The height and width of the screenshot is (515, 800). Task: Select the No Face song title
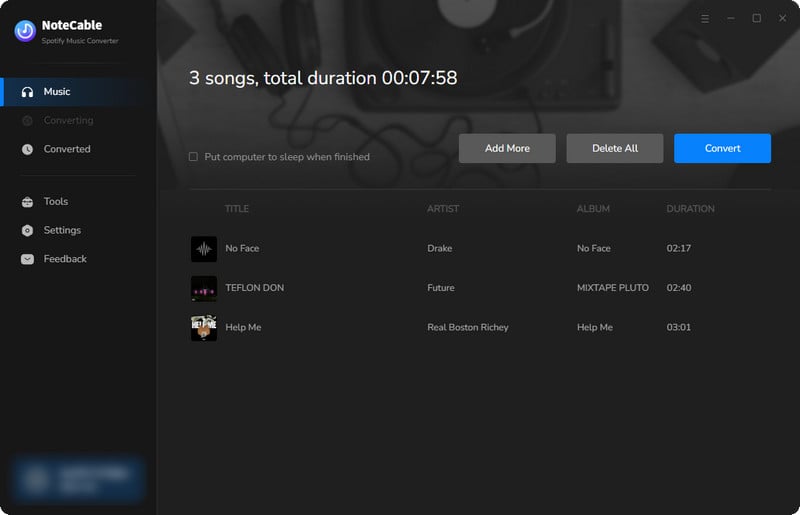[x=242, y=249]
